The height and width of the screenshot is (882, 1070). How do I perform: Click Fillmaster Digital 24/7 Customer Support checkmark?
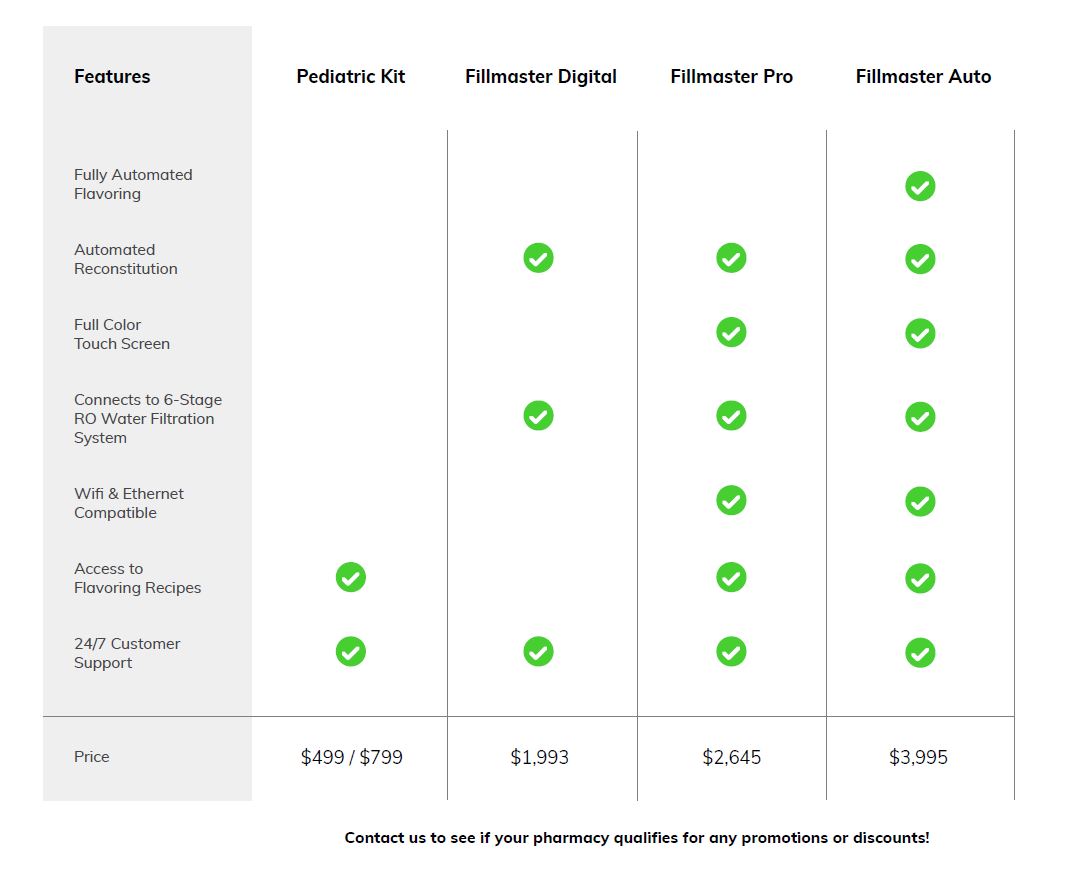click(538, 651)
